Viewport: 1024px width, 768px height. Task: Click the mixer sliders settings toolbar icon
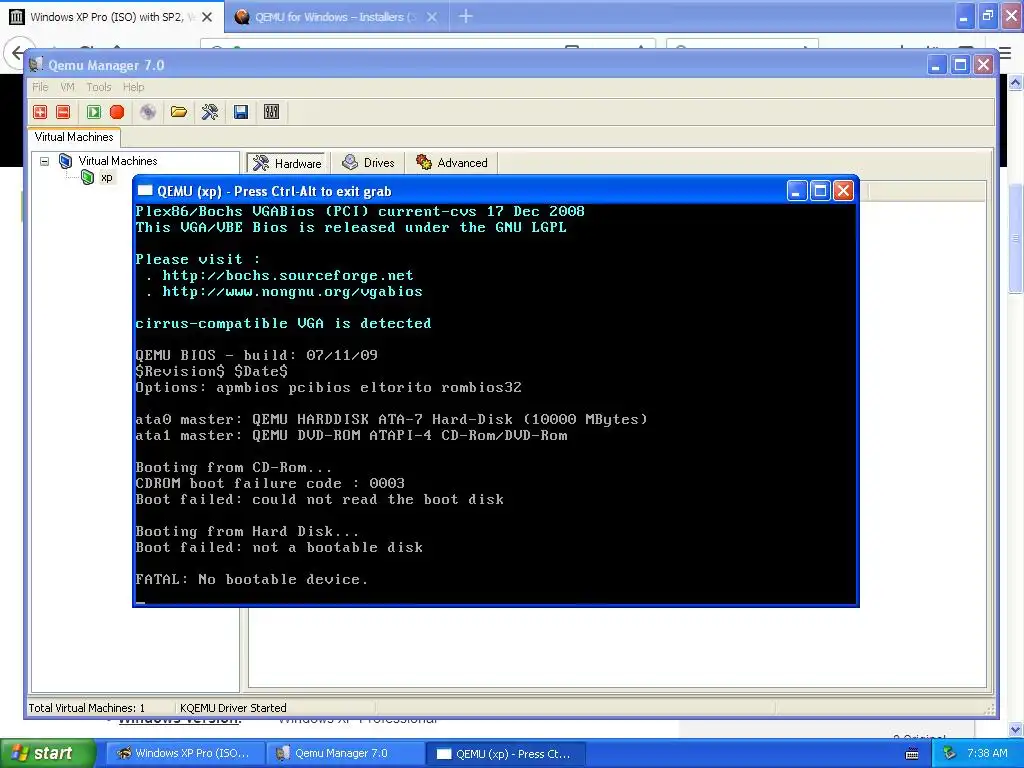tap(272, 112)
